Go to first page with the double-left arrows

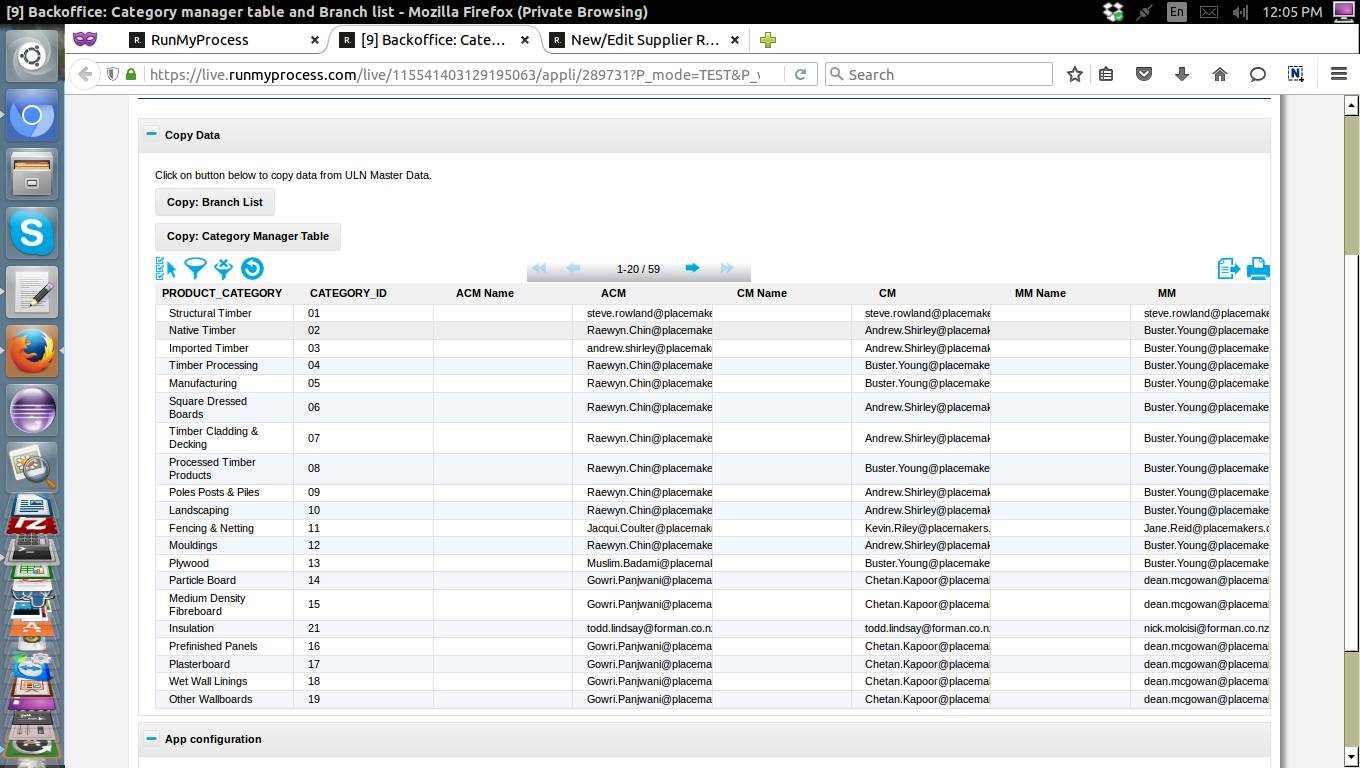[x=540, y=268]
